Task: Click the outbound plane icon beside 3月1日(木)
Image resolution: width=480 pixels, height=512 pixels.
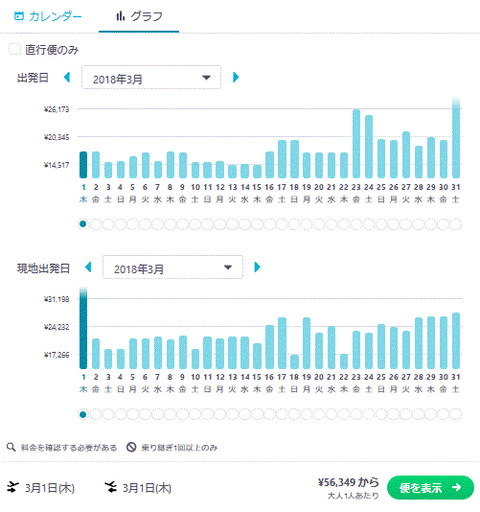Action: [13, 487]
